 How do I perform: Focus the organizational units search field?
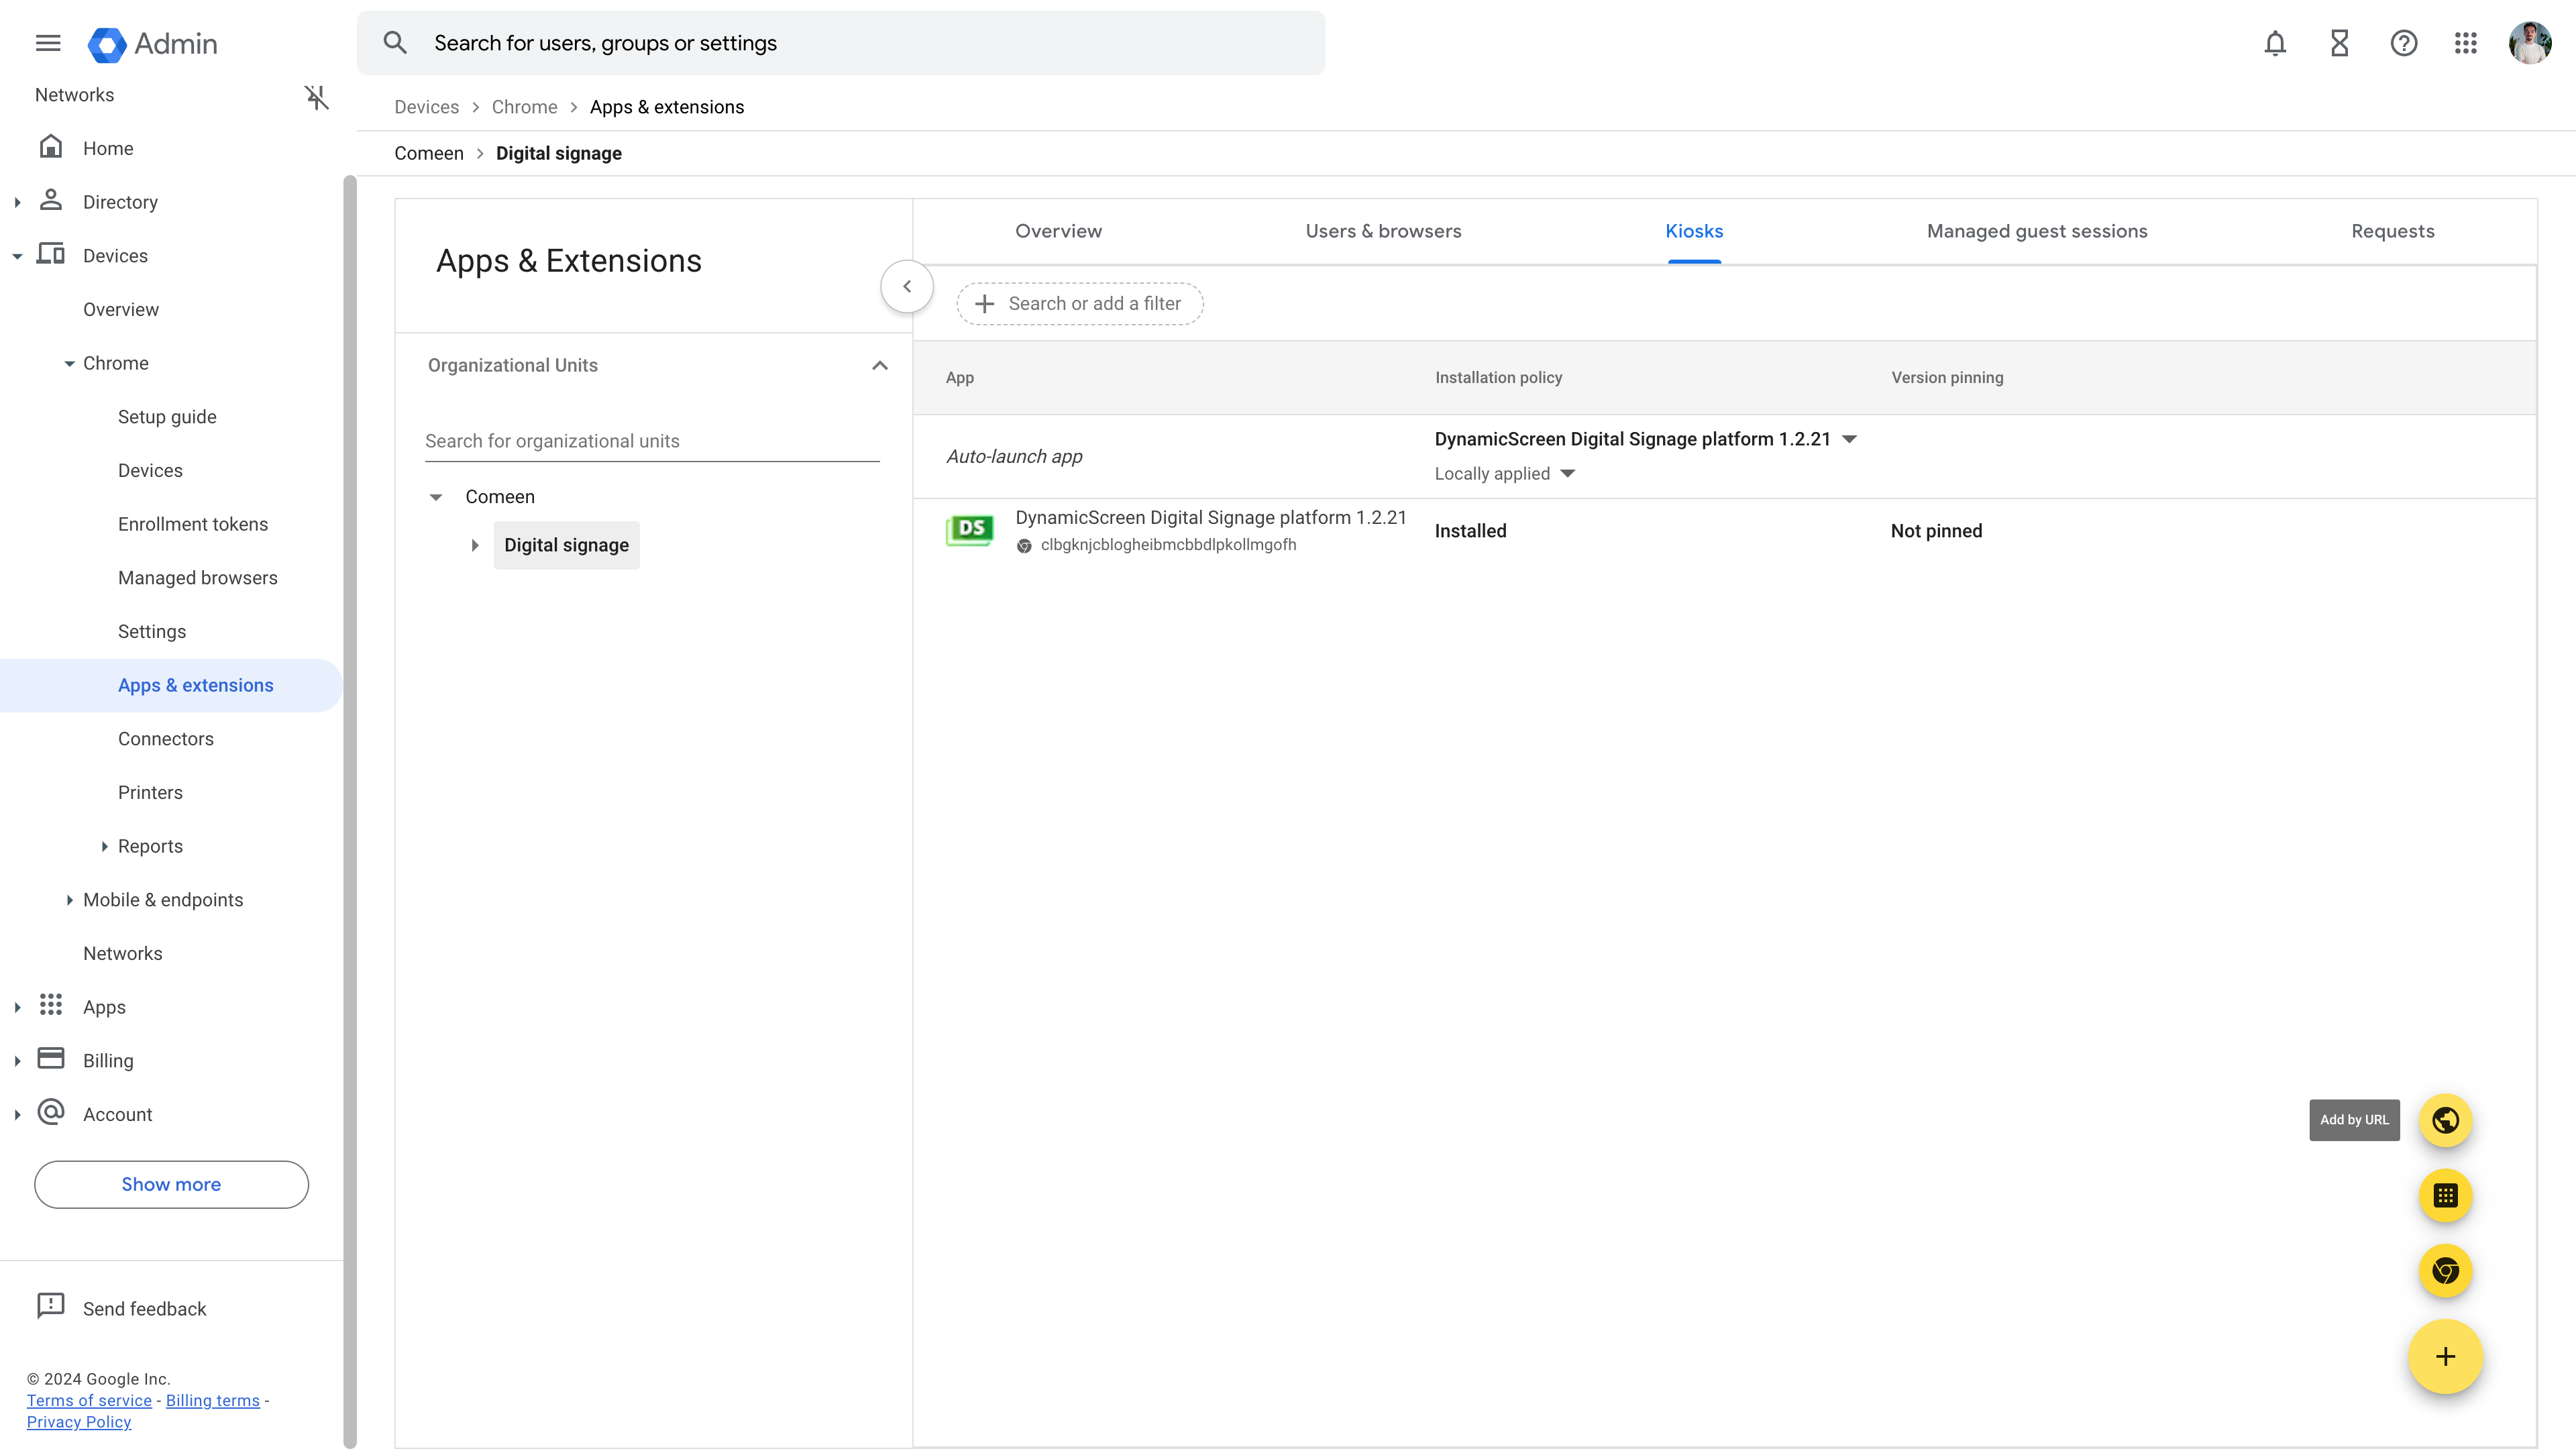(652, 441)
